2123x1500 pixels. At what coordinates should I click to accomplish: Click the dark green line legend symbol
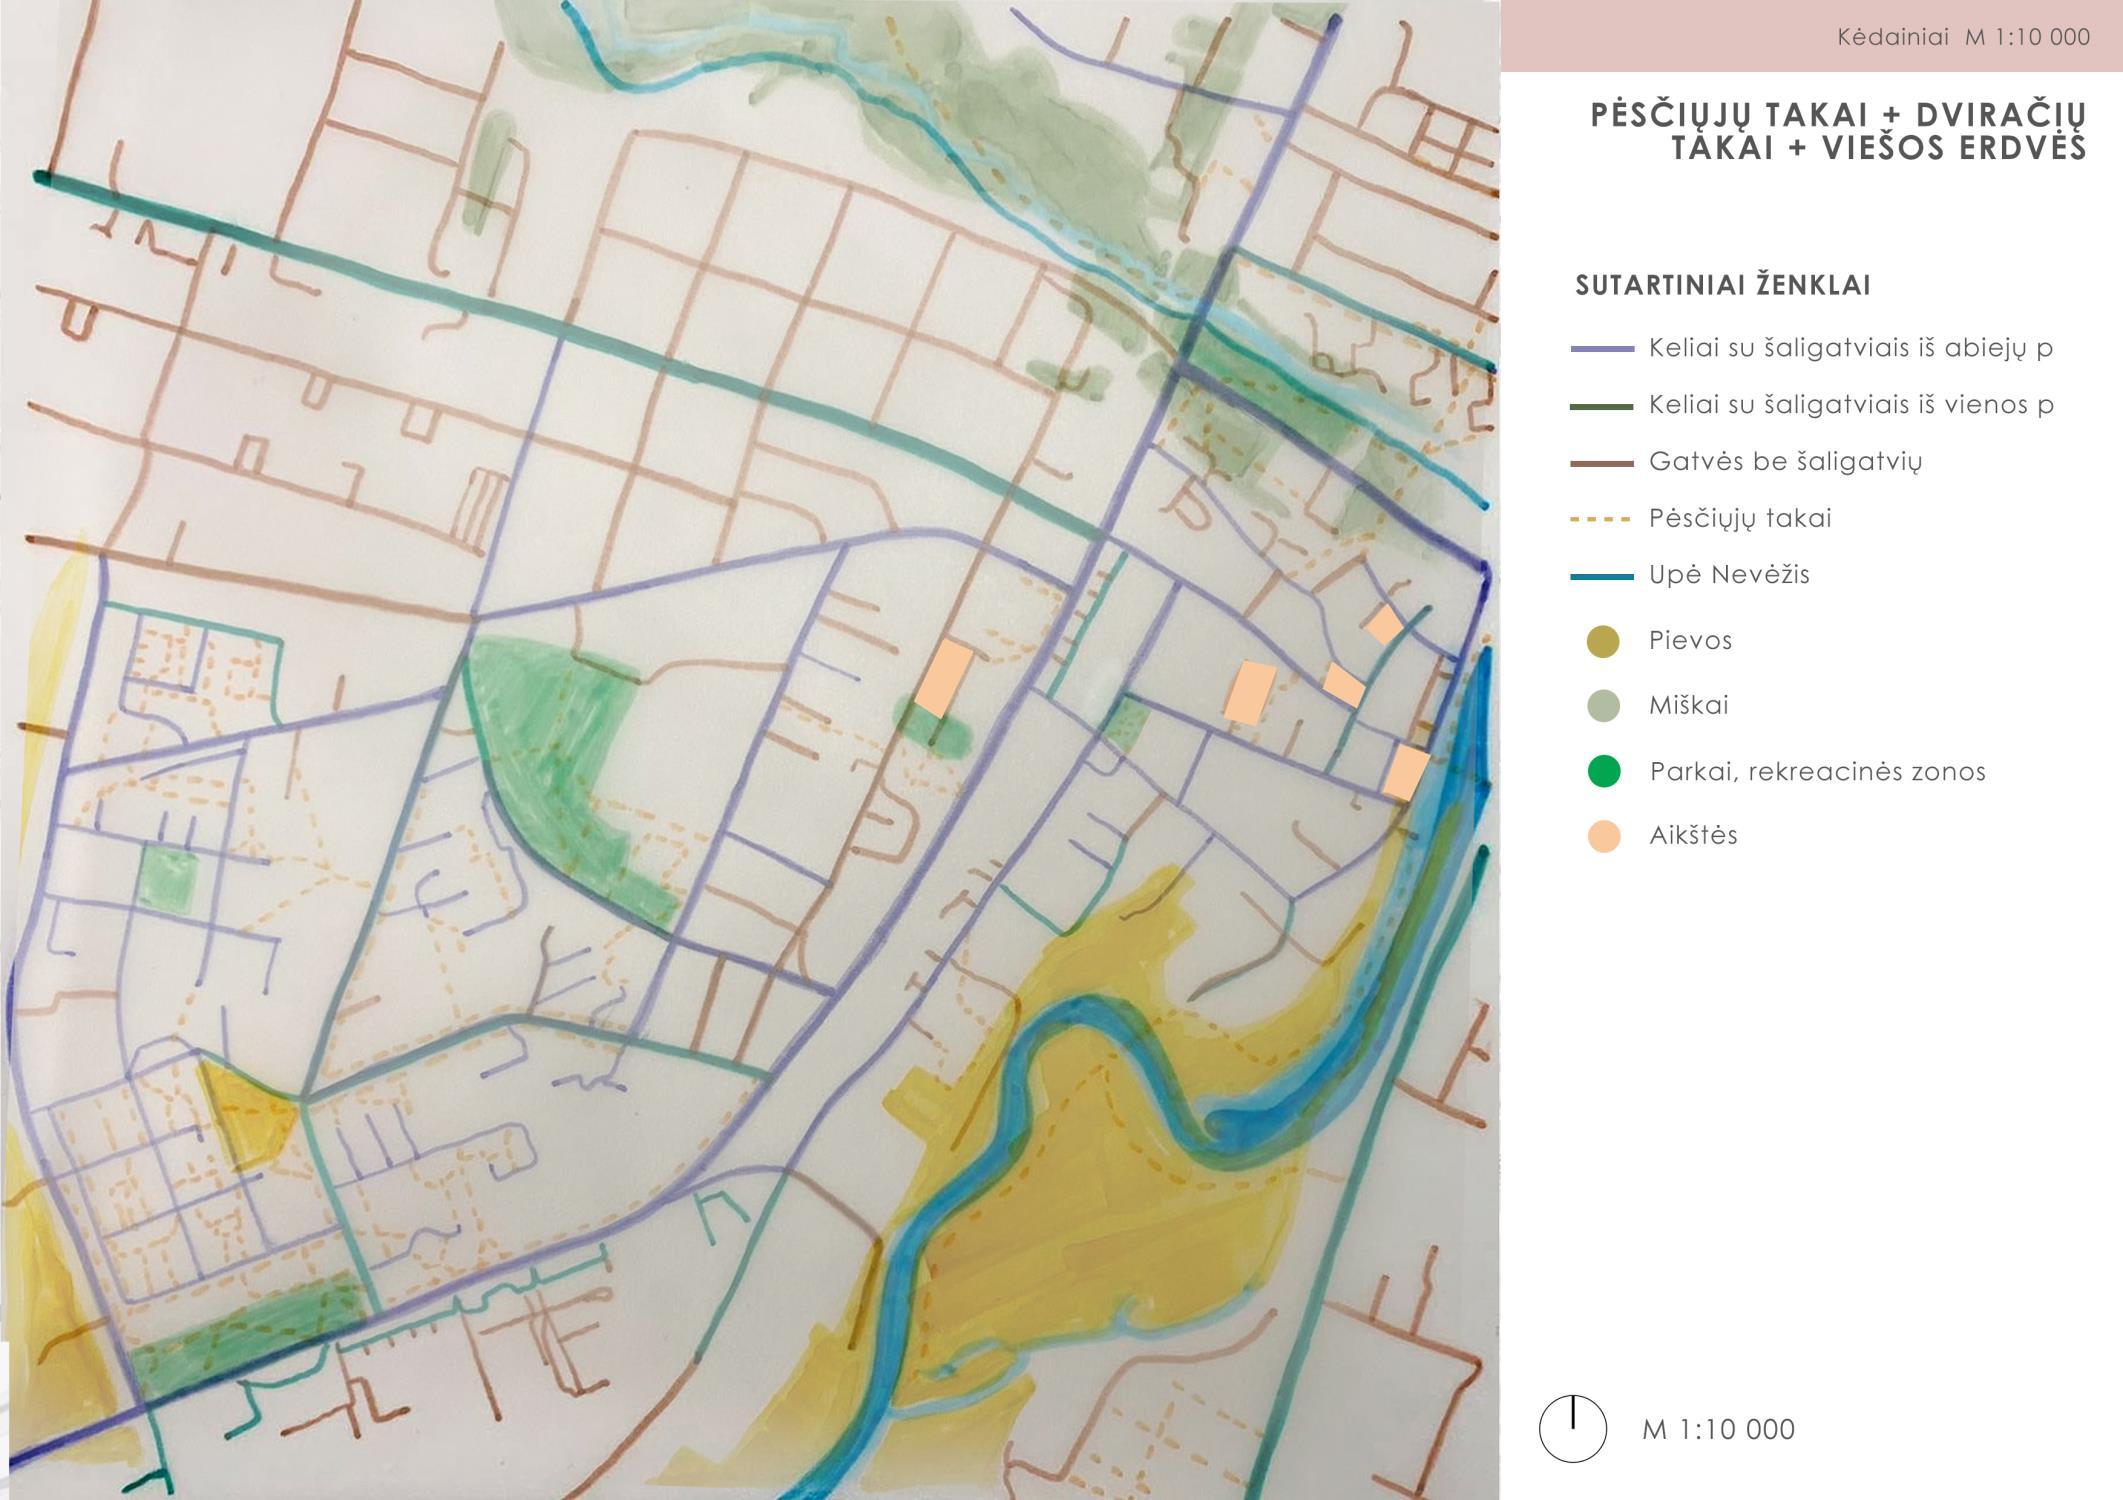(1601, 406)
